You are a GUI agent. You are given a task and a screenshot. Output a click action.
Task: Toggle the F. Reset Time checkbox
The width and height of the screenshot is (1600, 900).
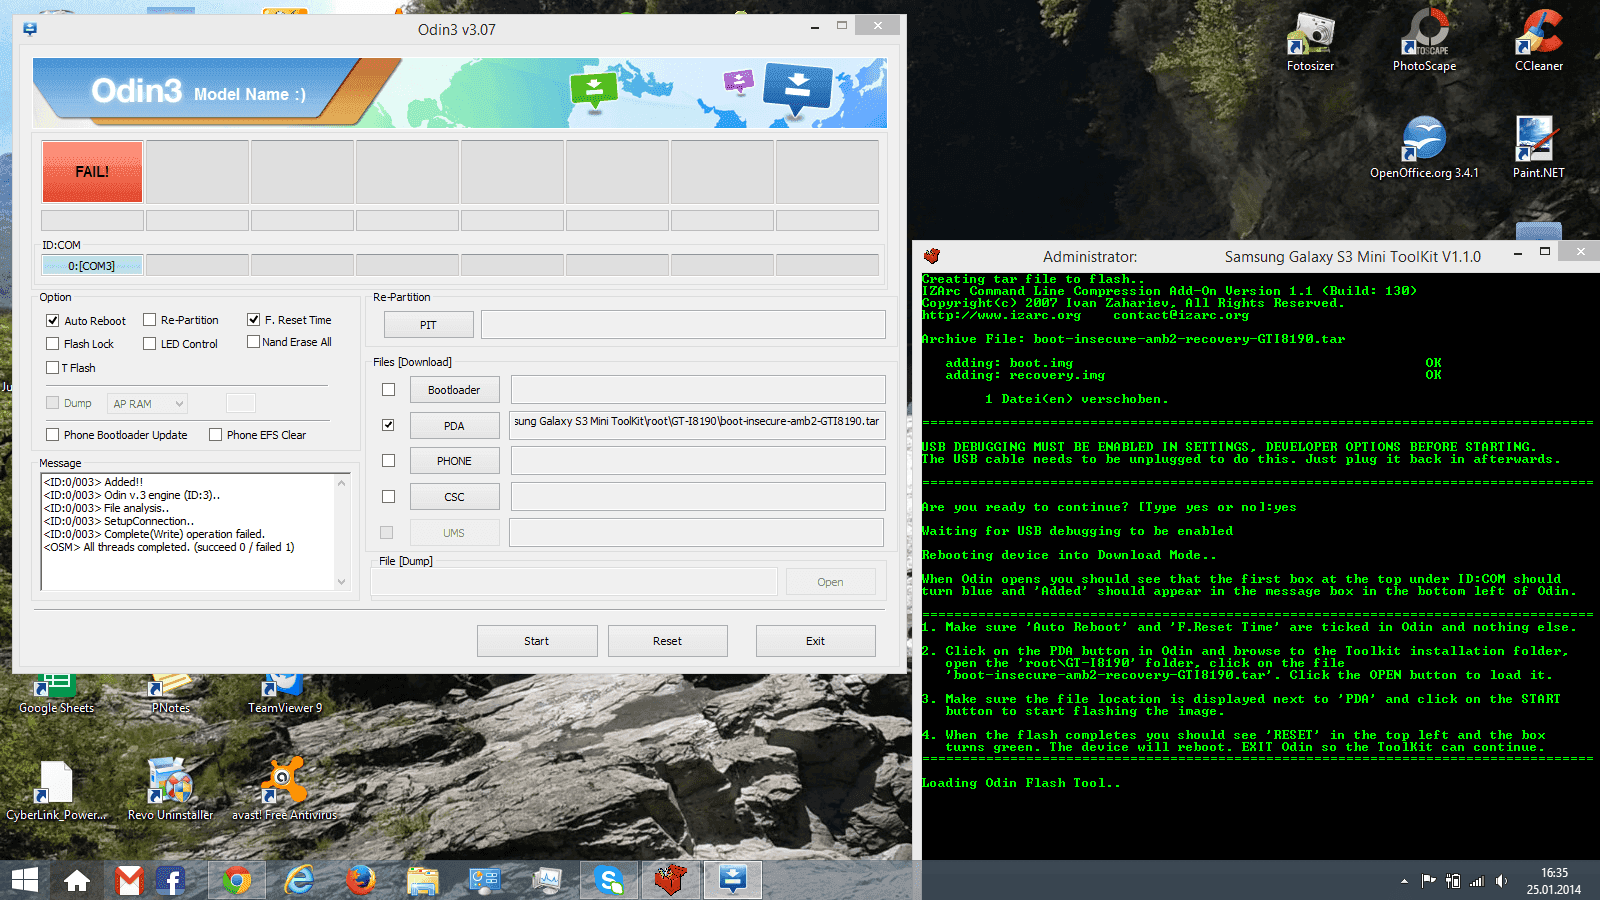tap(254, 320)
